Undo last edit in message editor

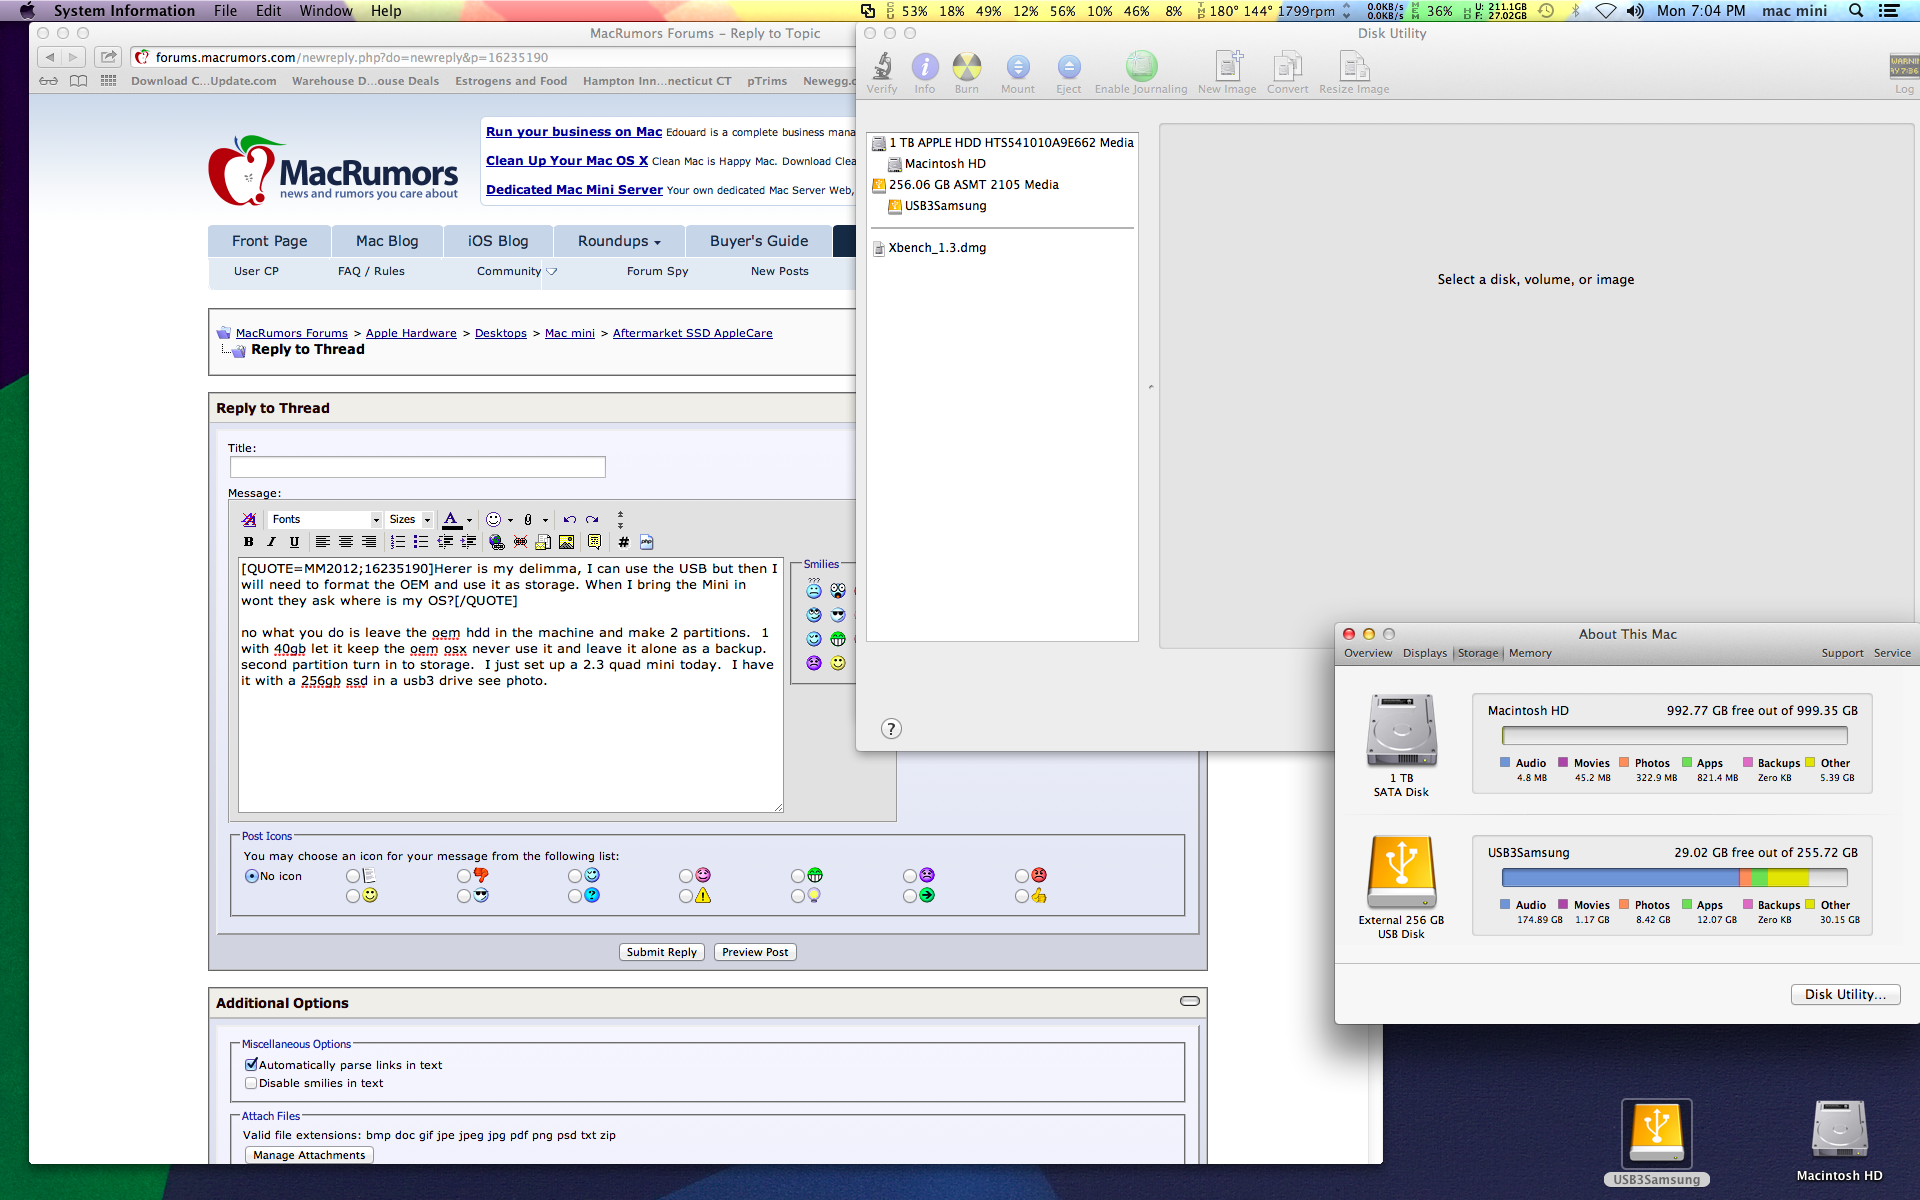570,519
